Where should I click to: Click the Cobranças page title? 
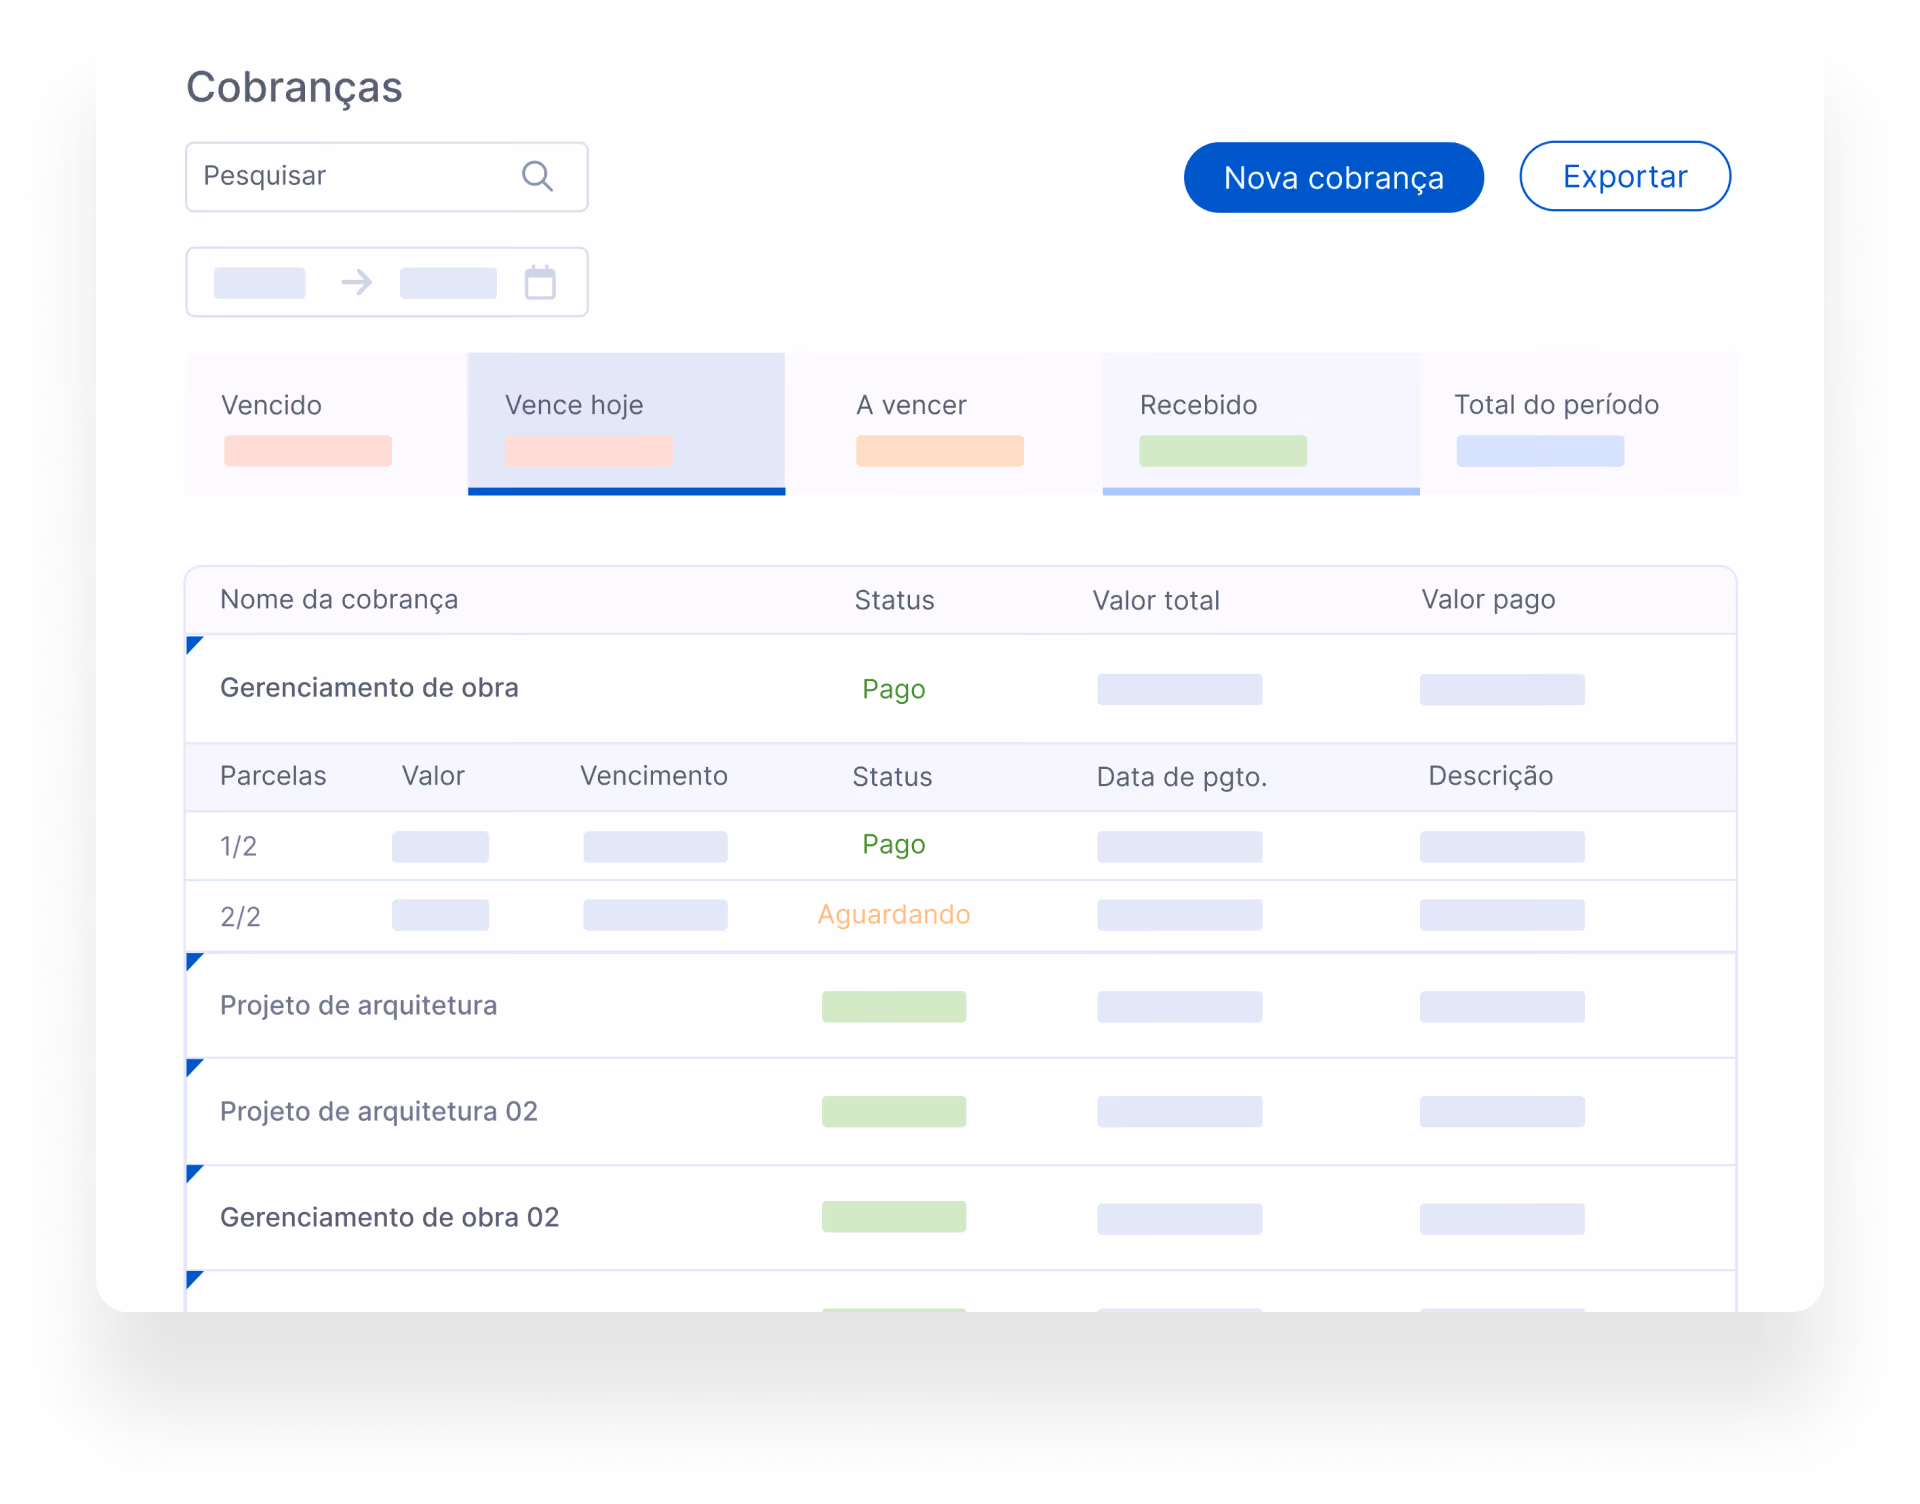pyautogui.click(x=294, y=87)
